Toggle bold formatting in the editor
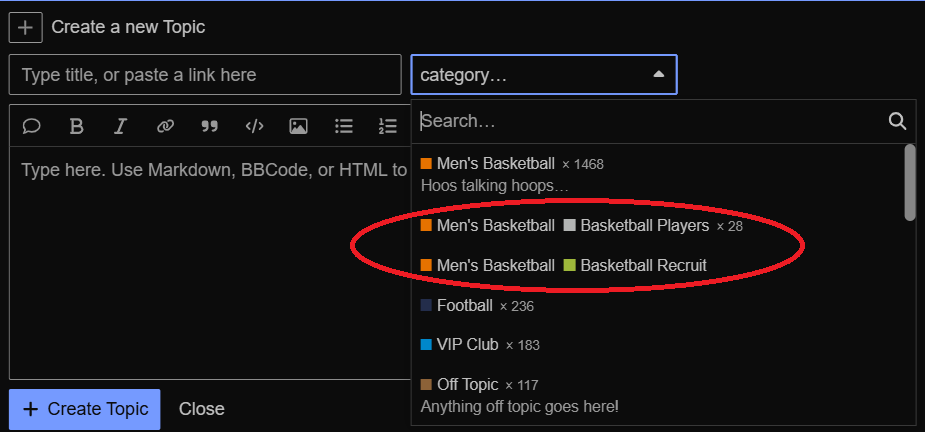Viewport: 925px width, 432px height. [x=76, y=126]
